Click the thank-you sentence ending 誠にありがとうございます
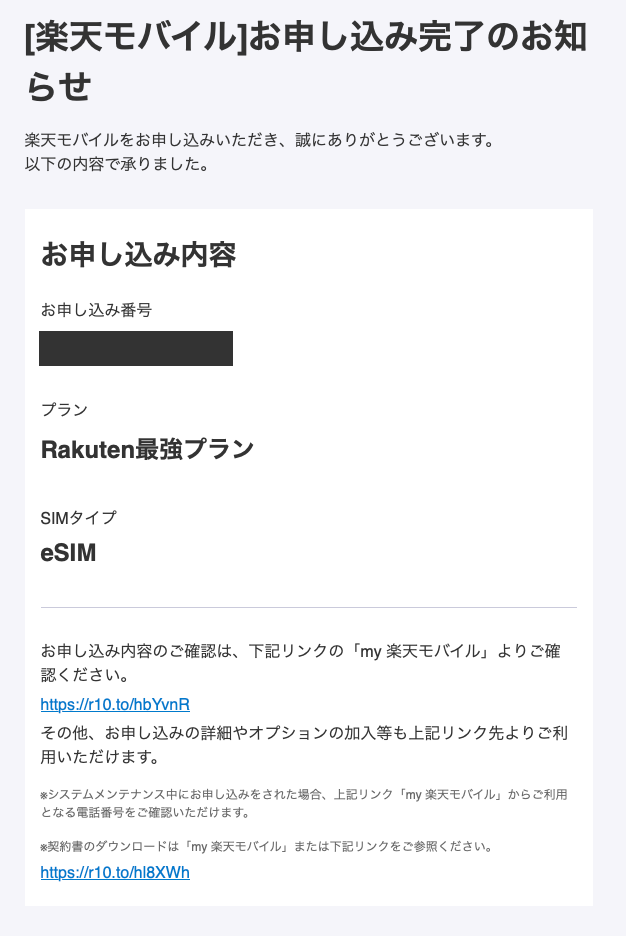This screenshot has width=626, height=936. (260, 140)
